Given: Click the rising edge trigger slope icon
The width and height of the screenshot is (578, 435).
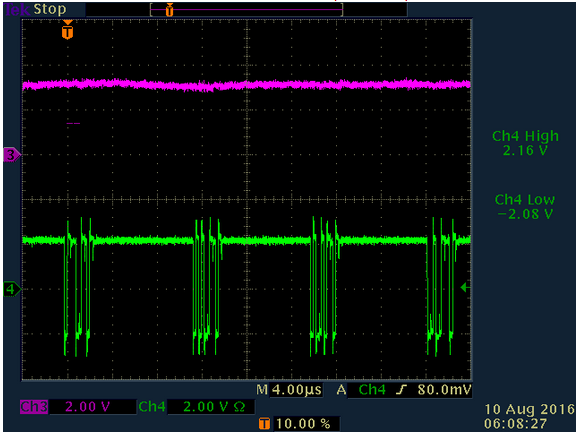Looking at the screenshot, I should coord(401,390).
